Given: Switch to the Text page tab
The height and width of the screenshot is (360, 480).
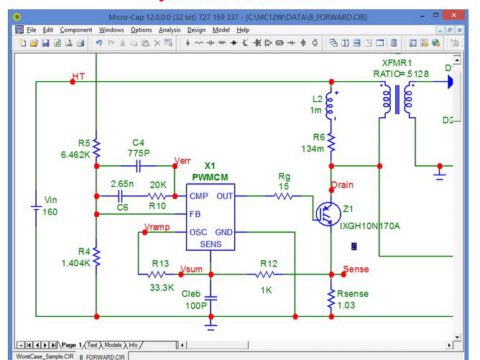Looking at the screenshot, I should (x=92, y=345).
